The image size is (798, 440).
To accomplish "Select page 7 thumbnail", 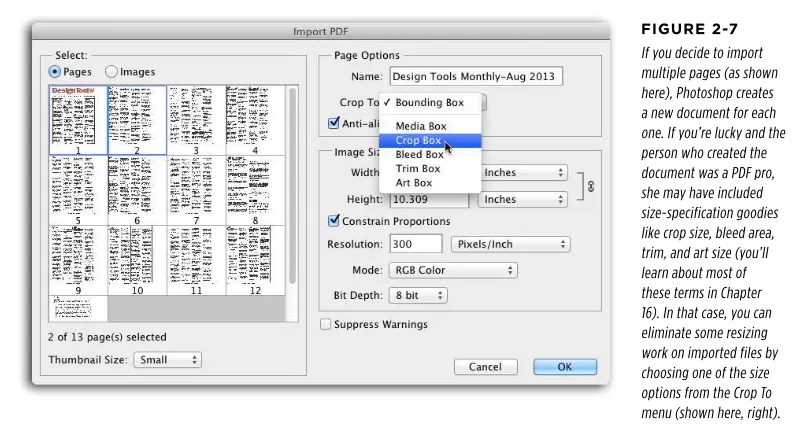I will tap(196, 190).
